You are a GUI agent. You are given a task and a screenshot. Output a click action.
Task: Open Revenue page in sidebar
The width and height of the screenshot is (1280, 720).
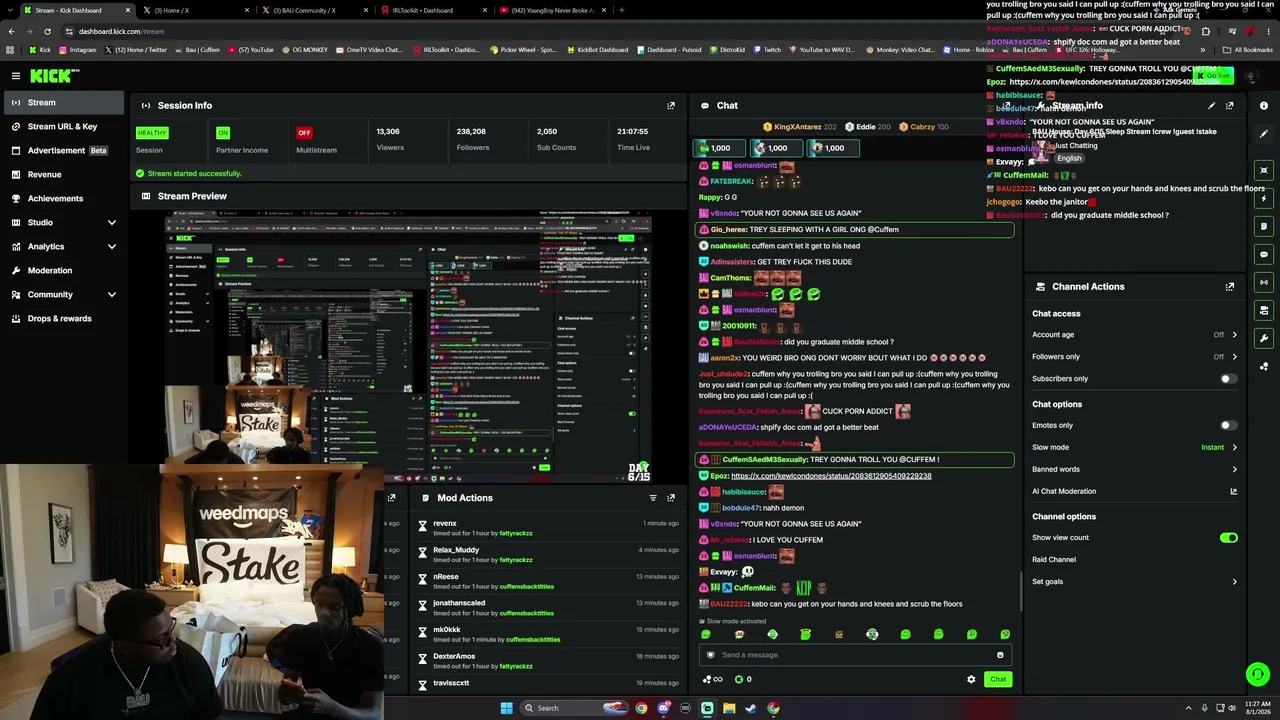point(64,174)
